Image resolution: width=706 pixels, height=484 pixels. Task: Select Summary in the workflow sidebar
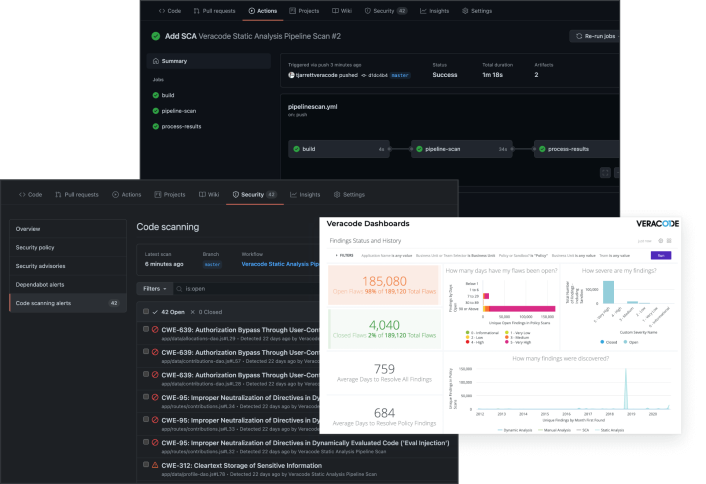pos(208,61)
